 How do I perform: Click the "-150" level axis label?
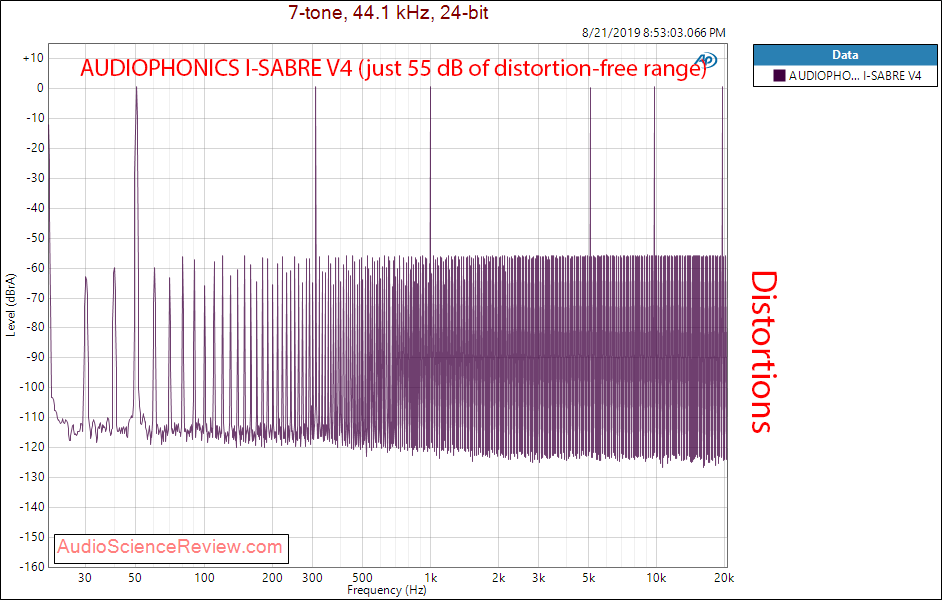(x=31, y=537)
